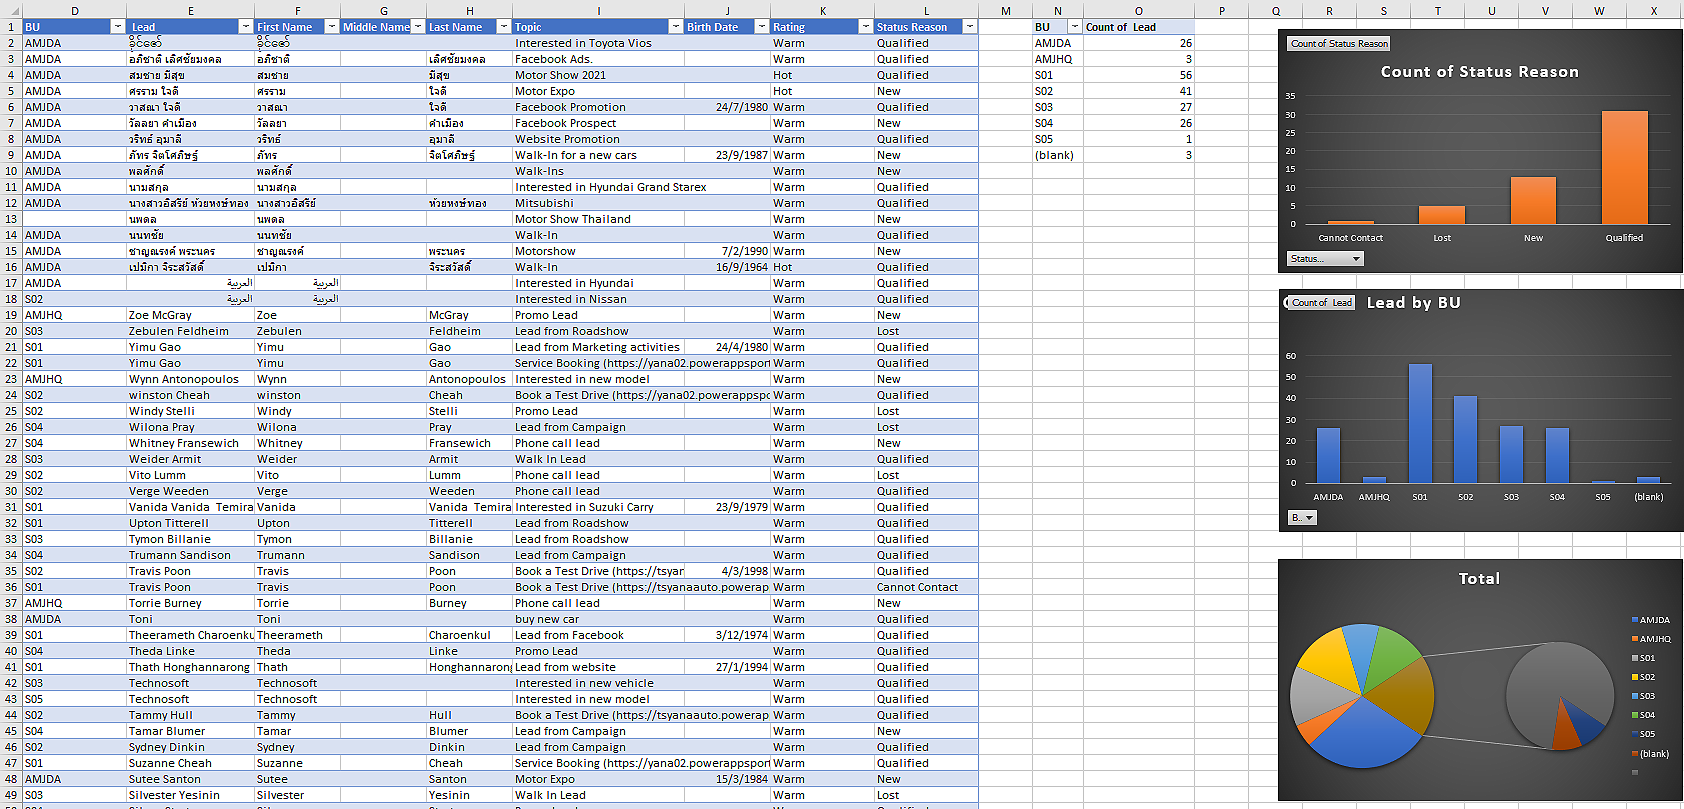Click the orange Qualified bar in chart
Screen dimensions: 1684x809
1624,168
